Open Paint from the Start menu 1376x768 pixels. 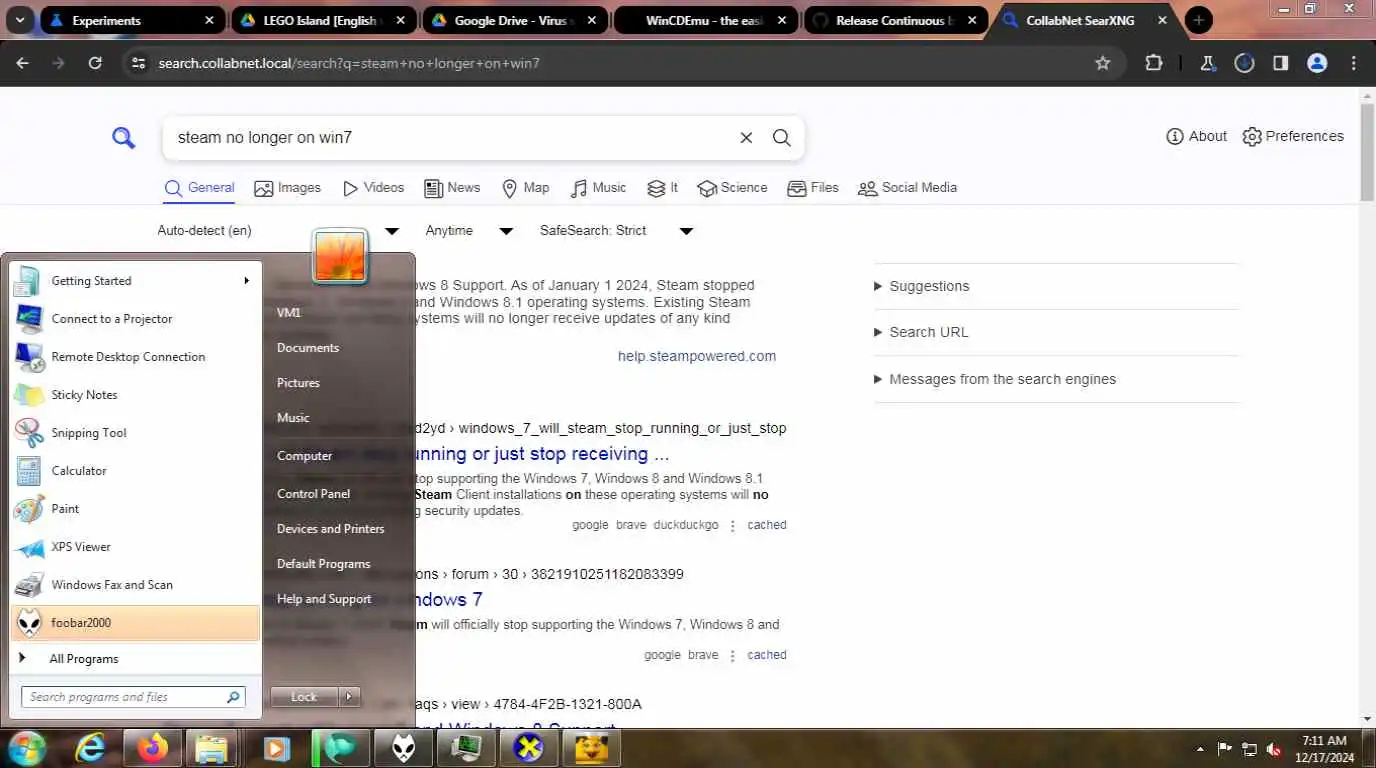tap(135, 509)
